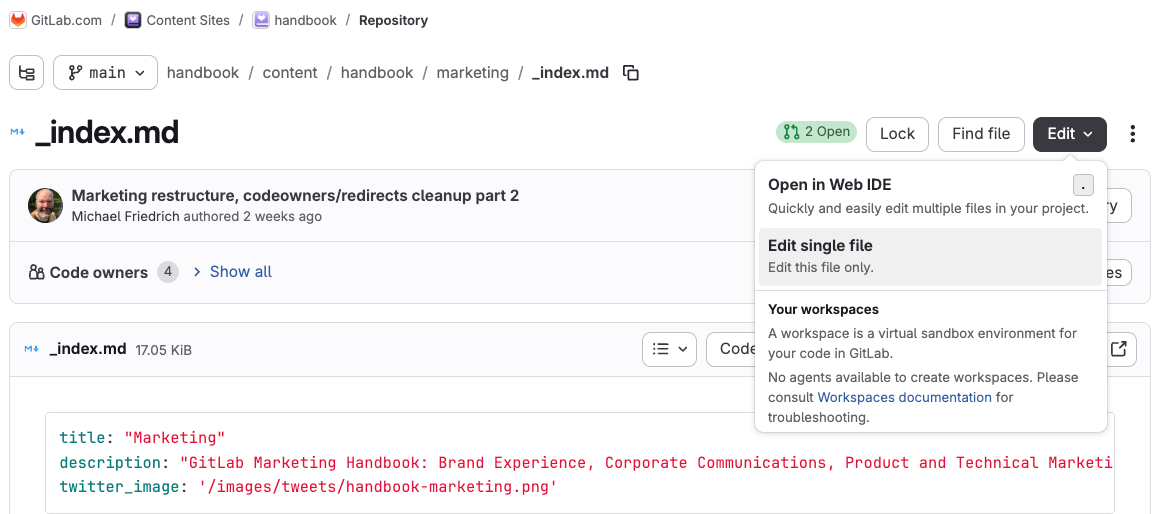The image size is (1155, 514).
Task: Click the code owners count badge 4
Action: 168,272
